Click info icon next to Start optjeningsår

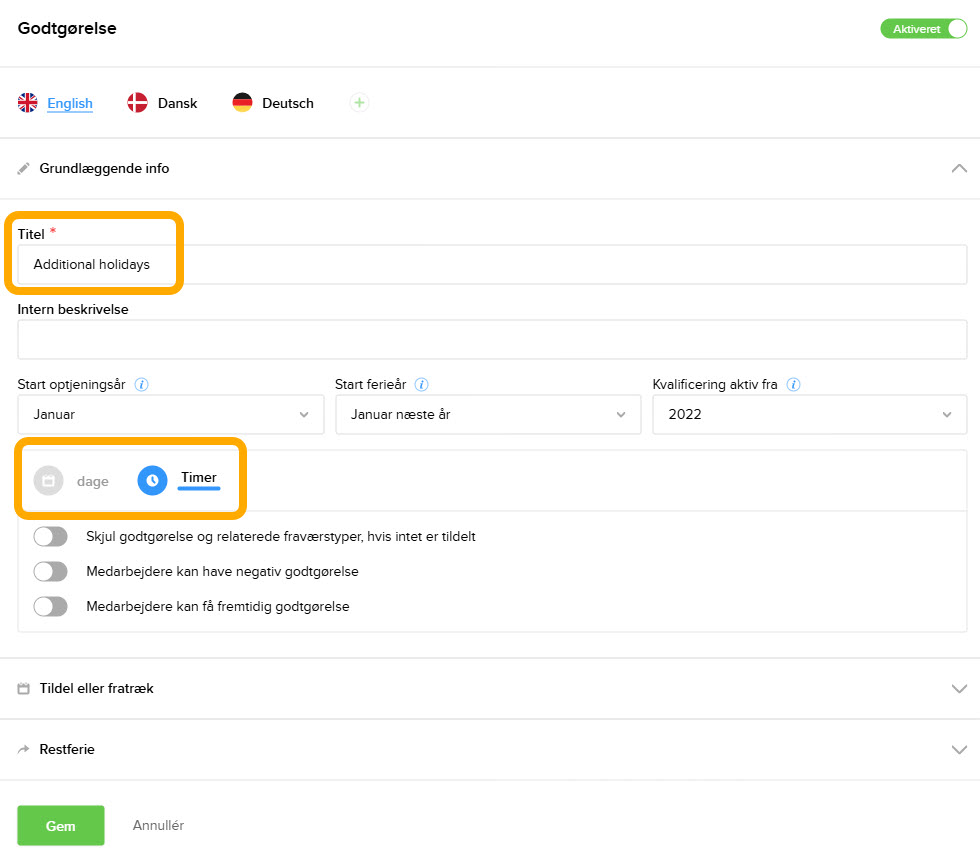(142, 385)
